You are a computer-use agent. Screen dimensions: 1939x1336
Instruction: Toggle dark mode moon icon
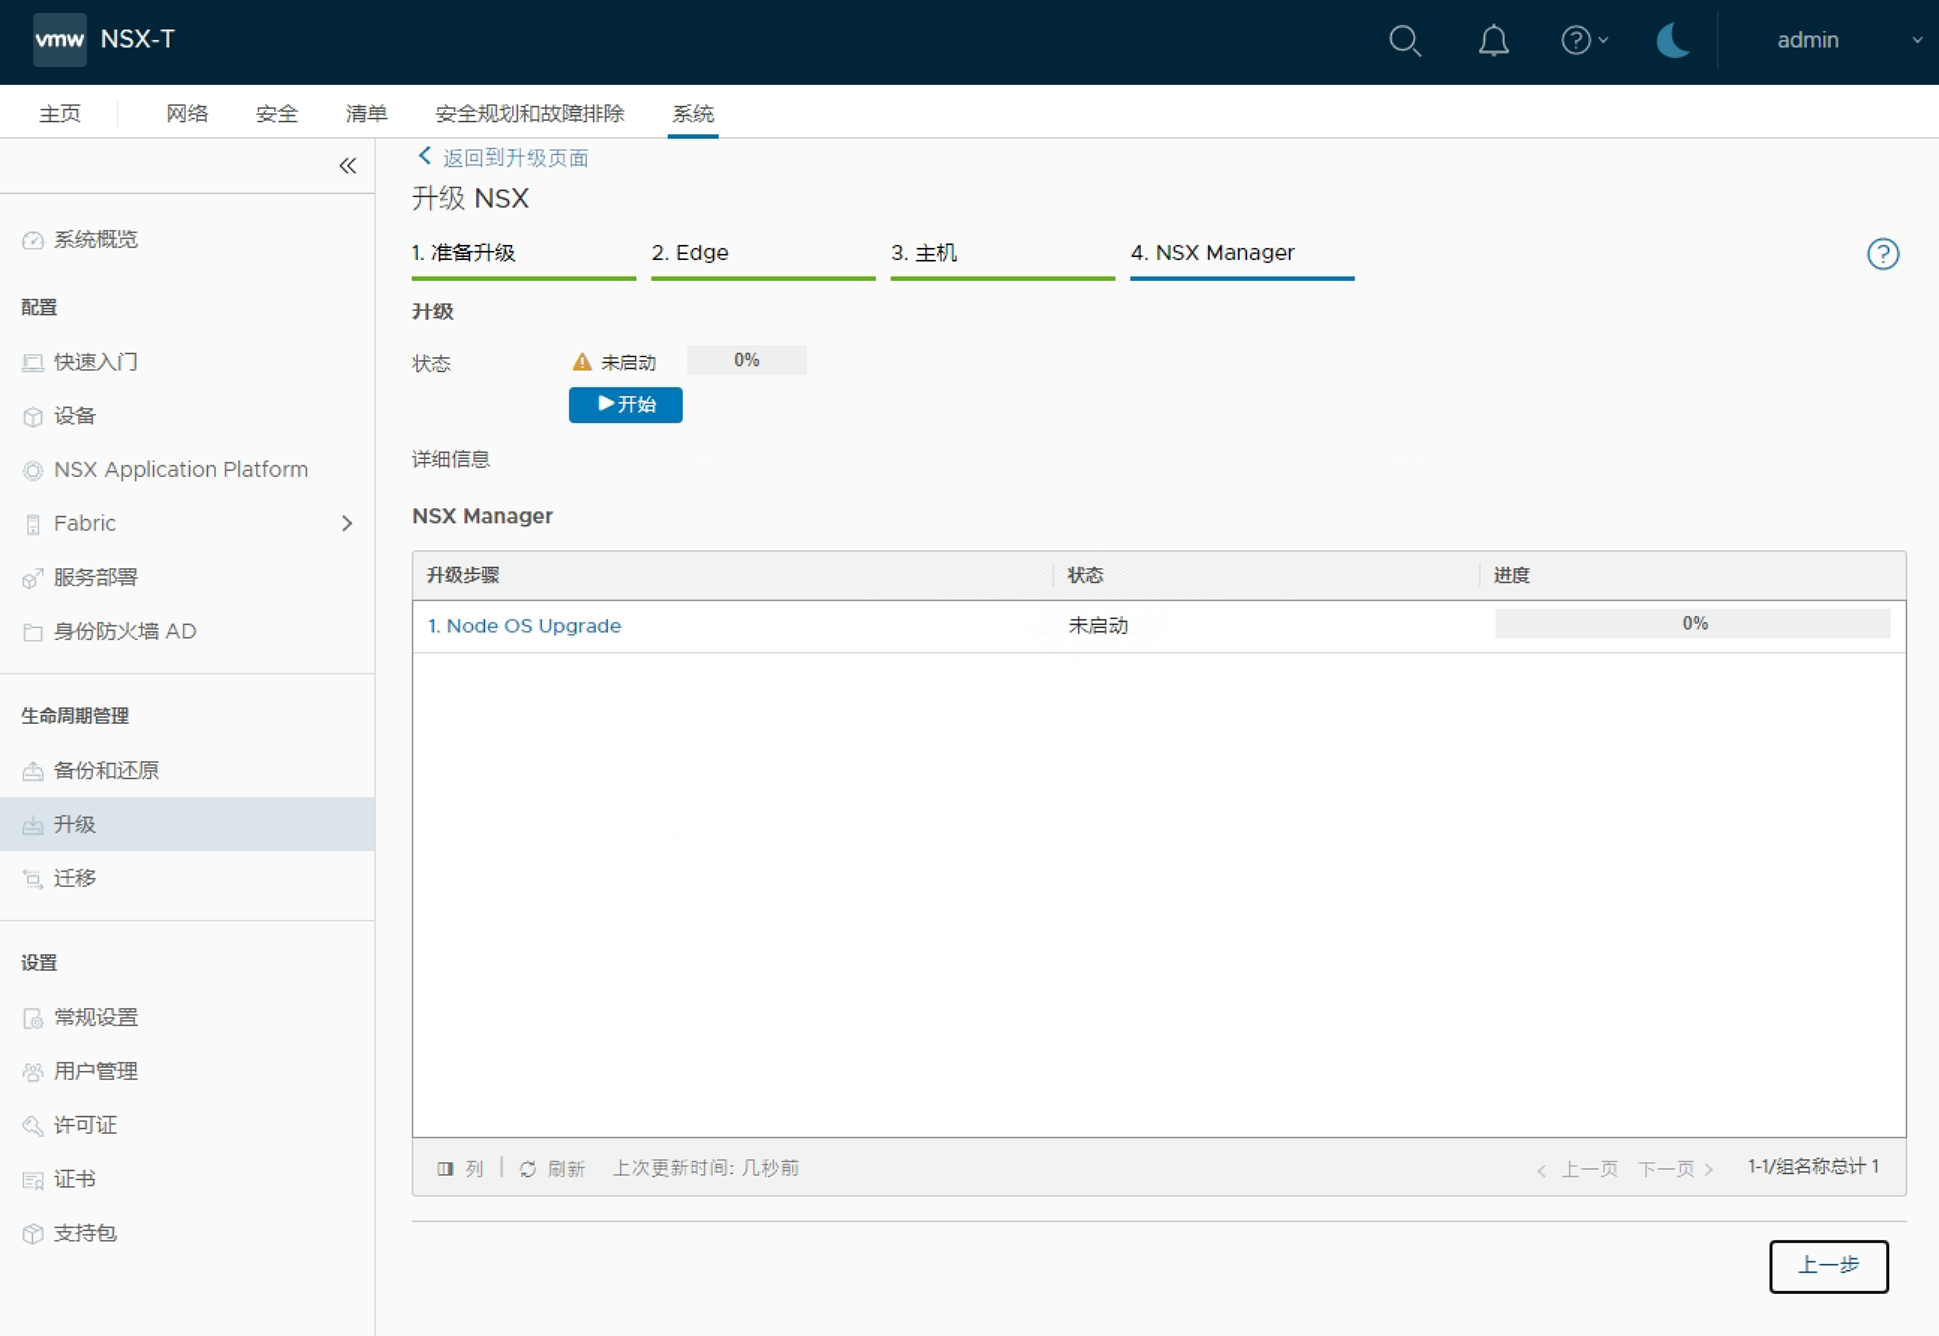pos(1672,41)
